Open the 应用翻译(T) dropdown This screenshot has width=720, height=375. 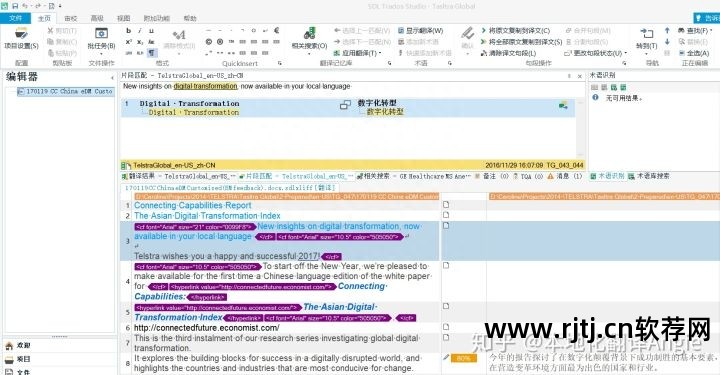(x=358, y=53)
